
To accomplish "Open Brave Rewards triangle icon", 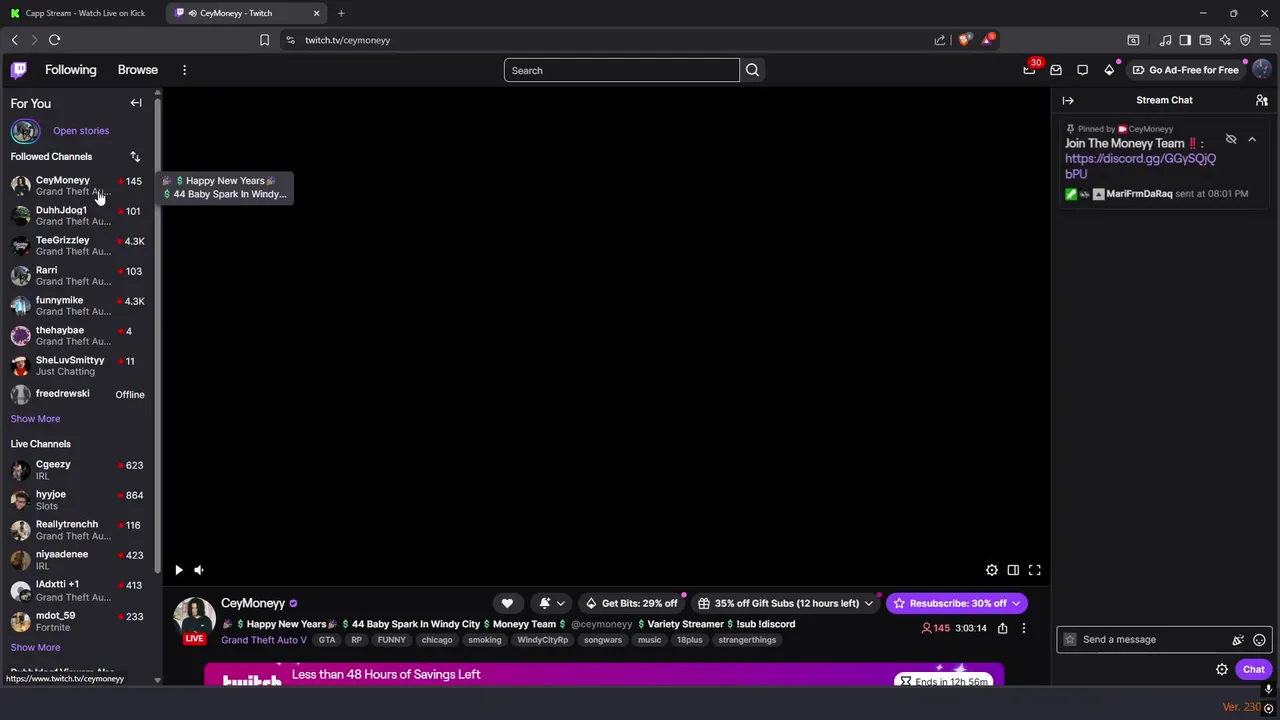I will tap(987, 40).
